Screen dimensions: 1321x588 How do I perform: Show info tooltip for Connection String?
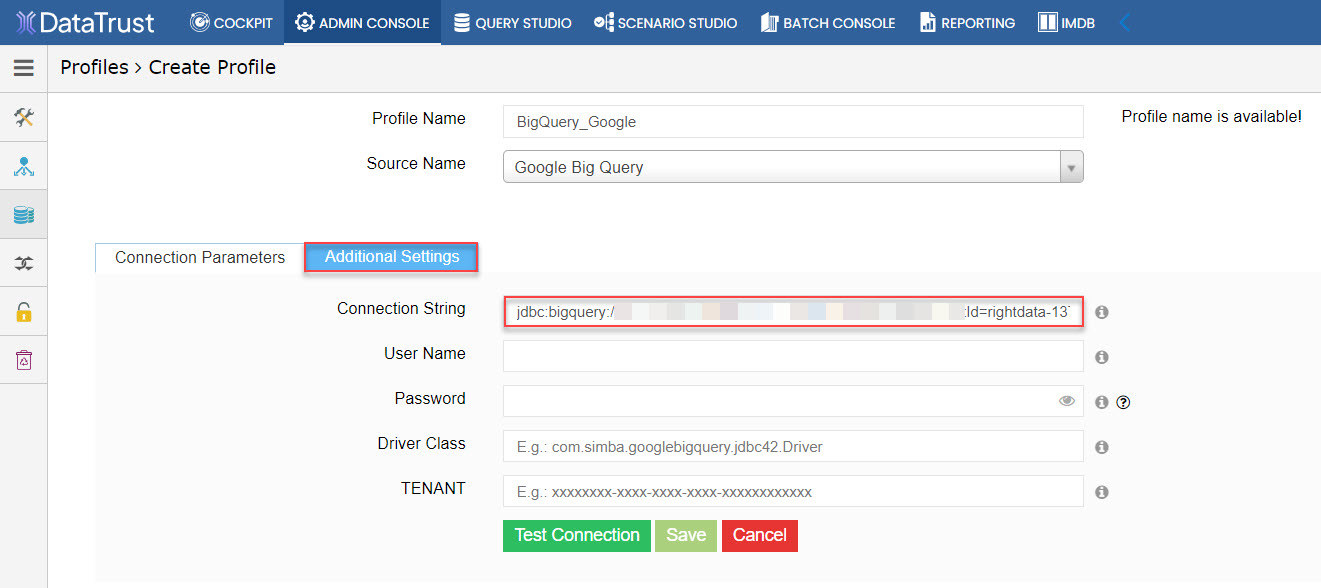(x=1102, y=312)
